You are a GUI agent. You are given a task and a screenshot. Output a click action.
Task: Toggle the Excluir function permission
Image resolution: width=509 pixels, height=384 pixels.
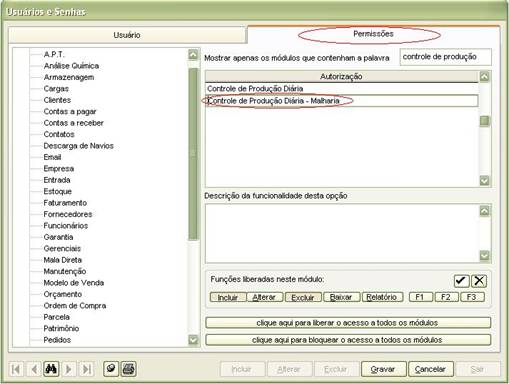coord(303,297)
